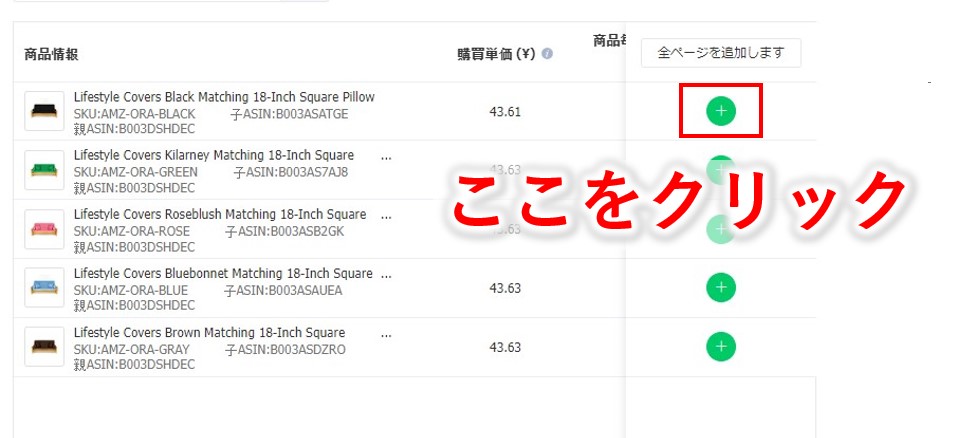Add the Roseblush product using its plus icon

[721, 229]
